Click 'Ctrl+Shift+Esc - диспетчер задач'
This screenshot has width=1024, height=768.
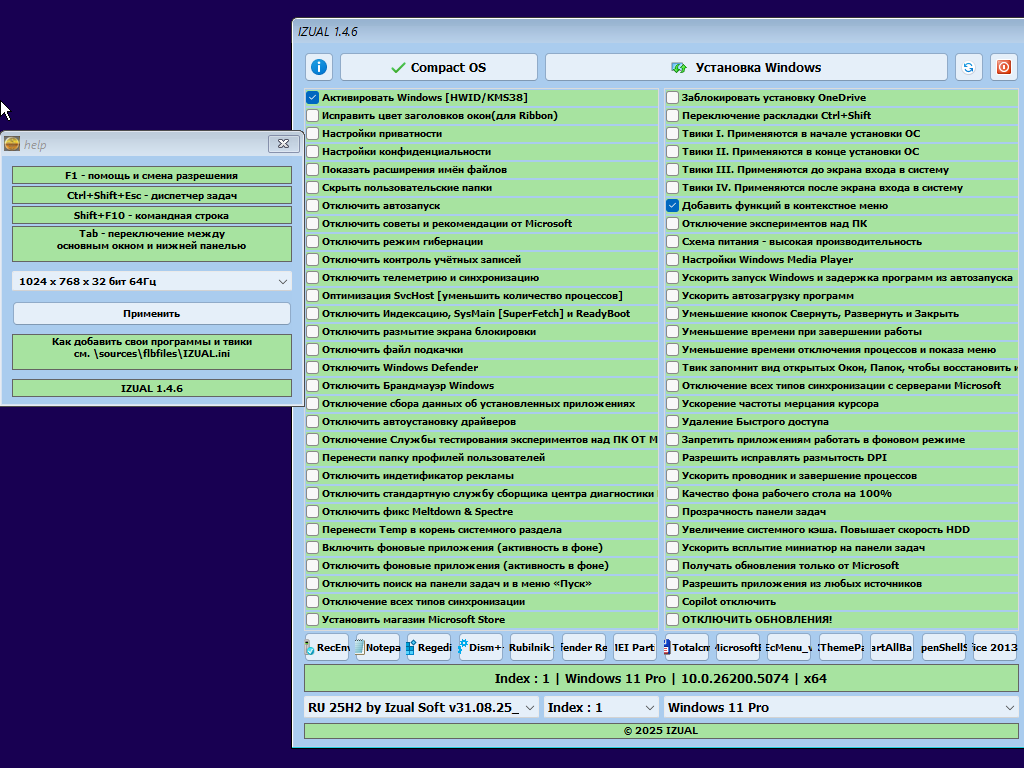point(152,195)
